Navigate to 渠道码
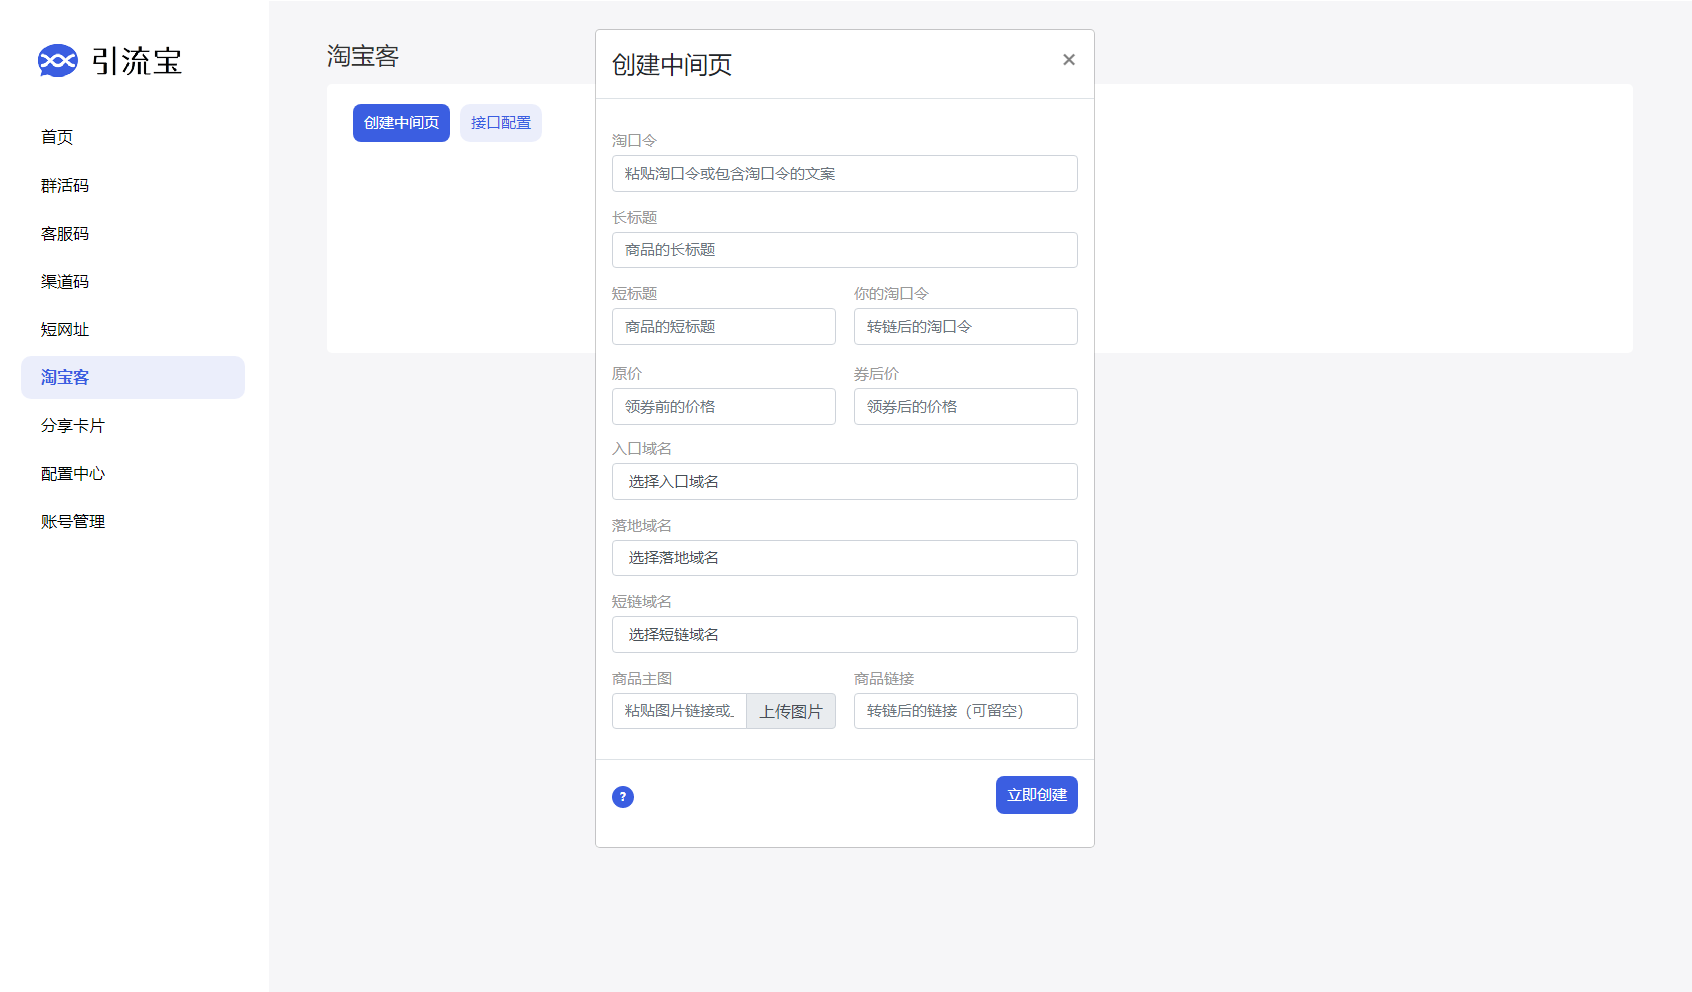Image resolution: width=1692 pixels, height=992 pixels. pyautogui.click(x=64, y=281)
